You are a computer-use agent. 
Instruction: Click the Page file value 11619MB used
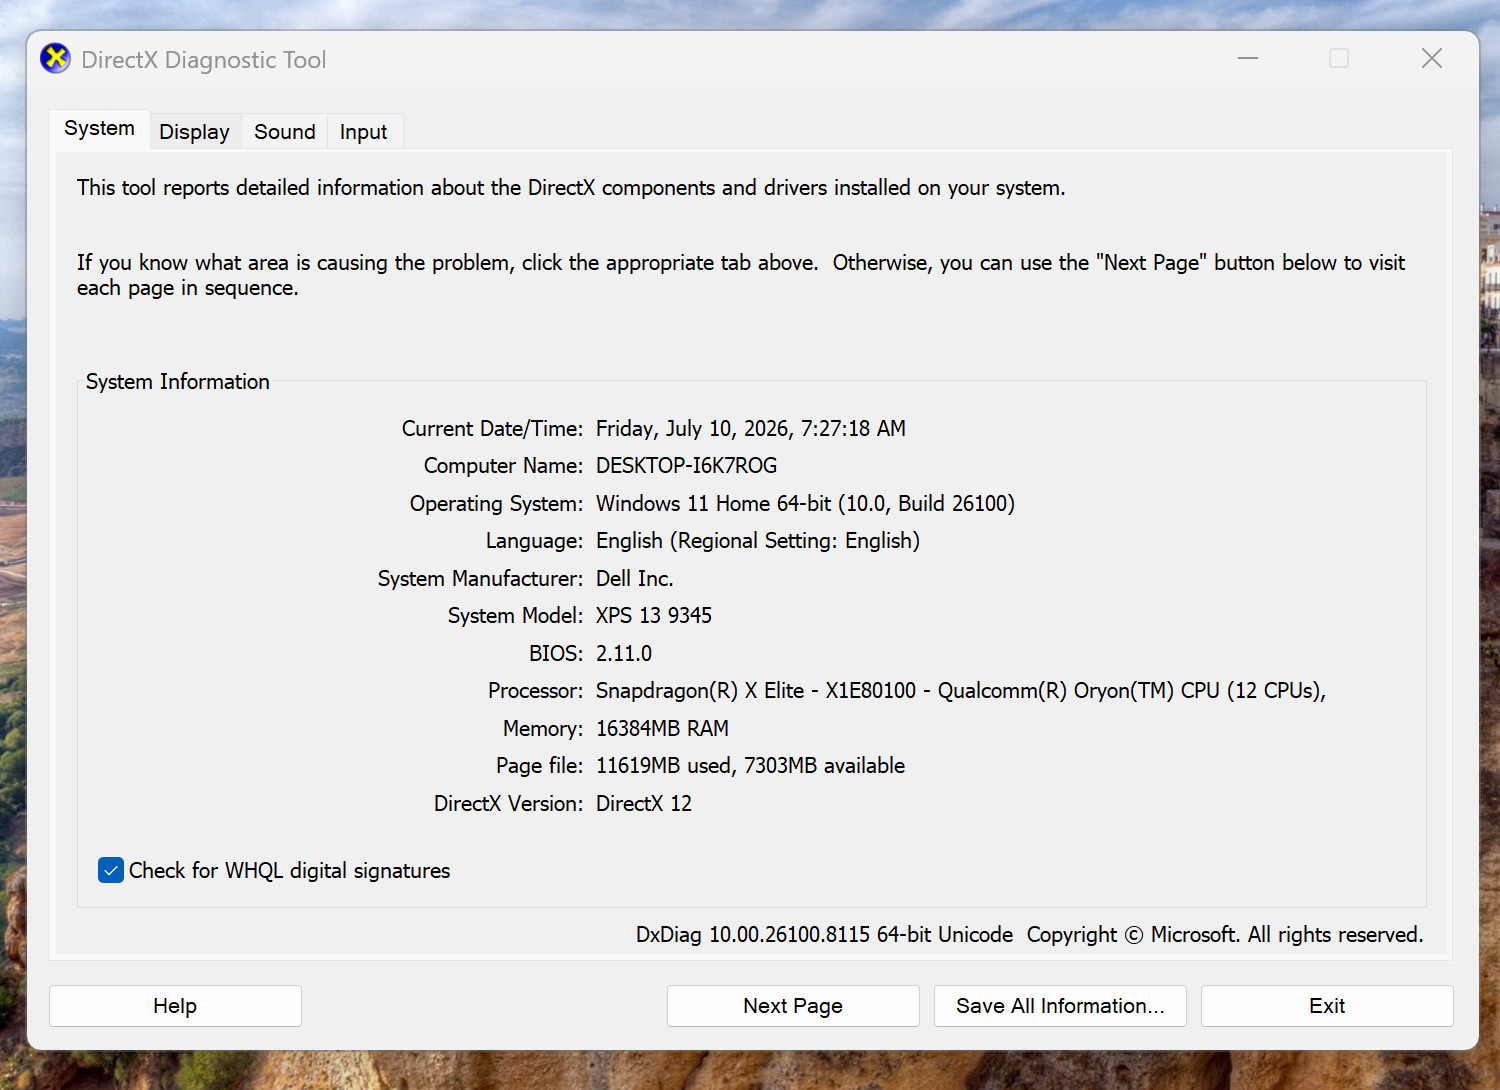point(750,766)
